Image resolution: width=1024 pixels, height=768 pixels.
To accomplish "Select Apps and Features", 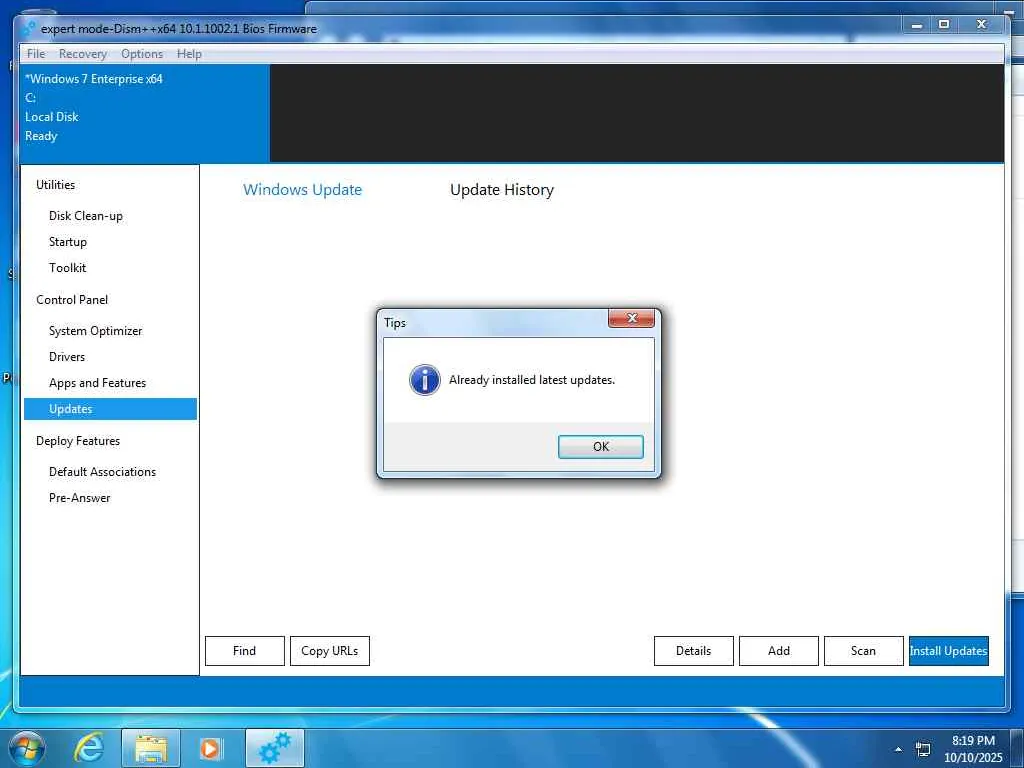I will pyautogui.click(x=97, y=383).
